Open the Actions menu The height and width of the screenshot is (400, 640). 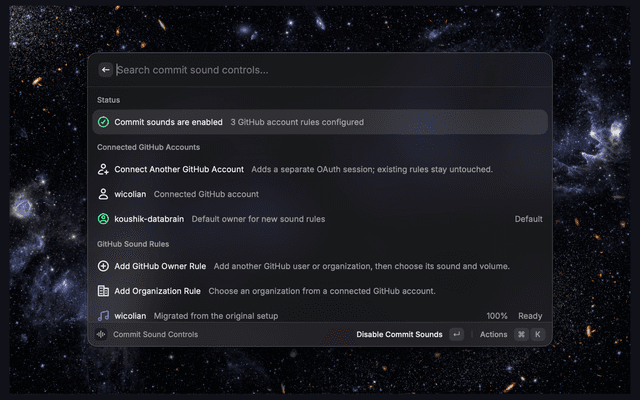pyautogui.click(x=493, y=334)
